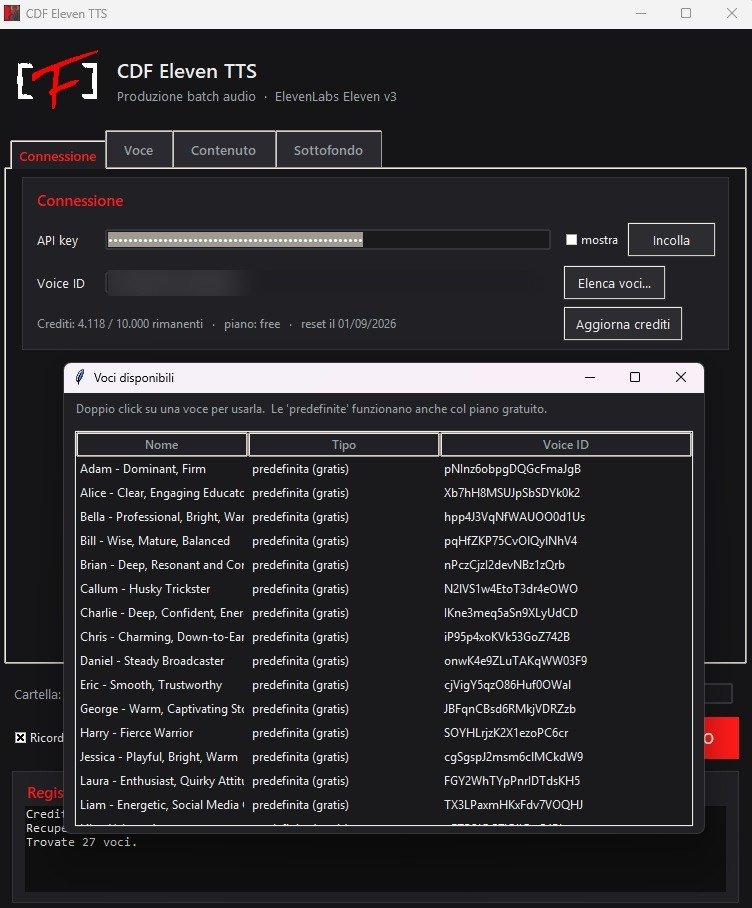Switch to the Connessione tab
The image size is (752, 908).
pyautogui.click(x=57, y=156)
